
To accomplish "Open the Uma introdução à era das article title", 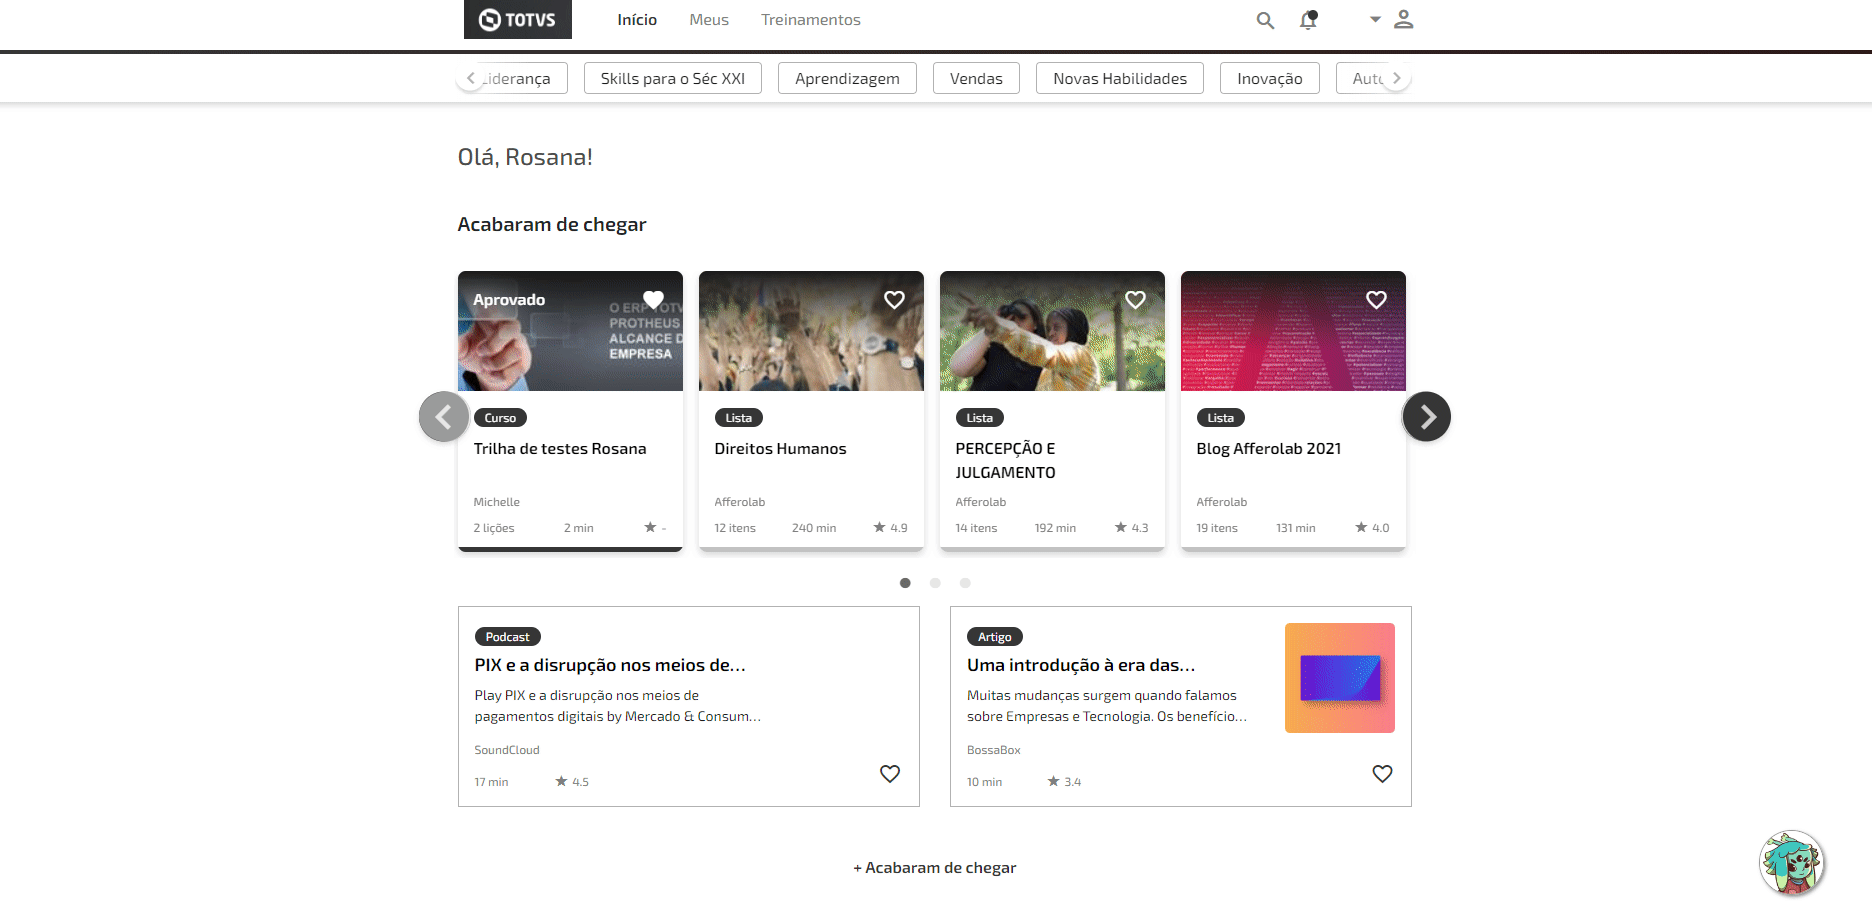I will pyautogui.click(x=1081, y=665).
